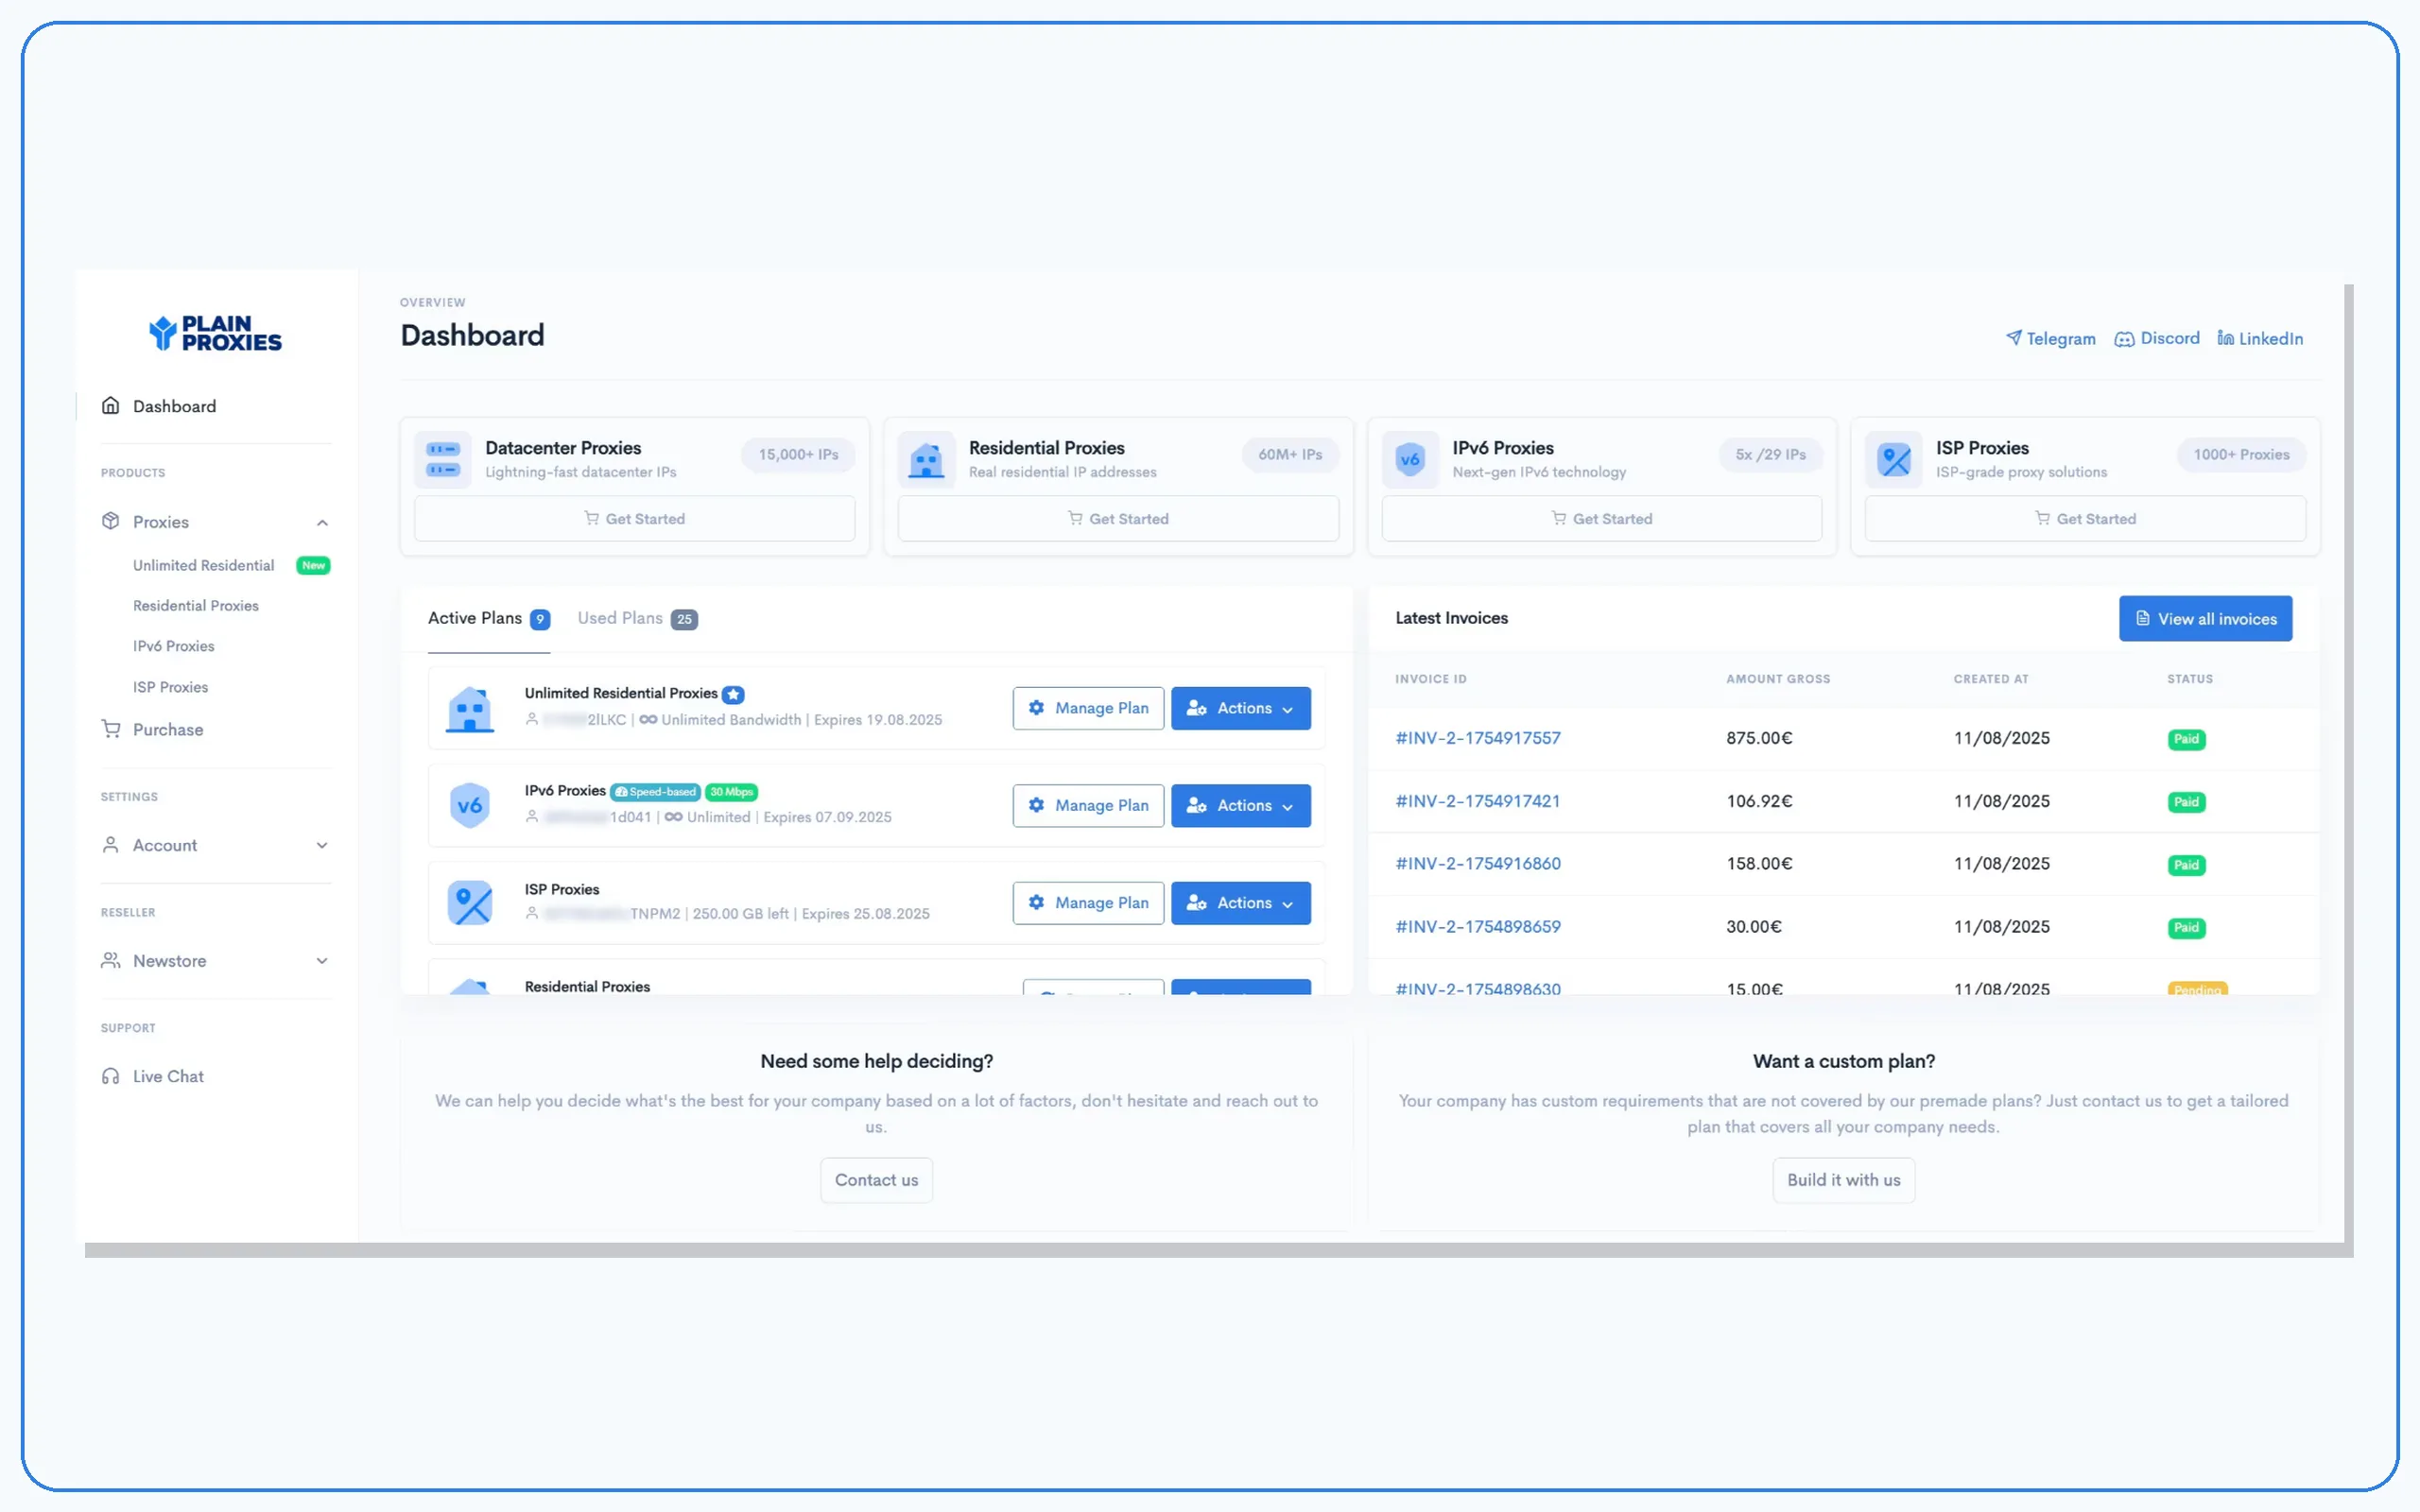Open invoice #INV-2-1754916860
The height and width of the screenshot is (1512, 2420).
pos(1477,863)
